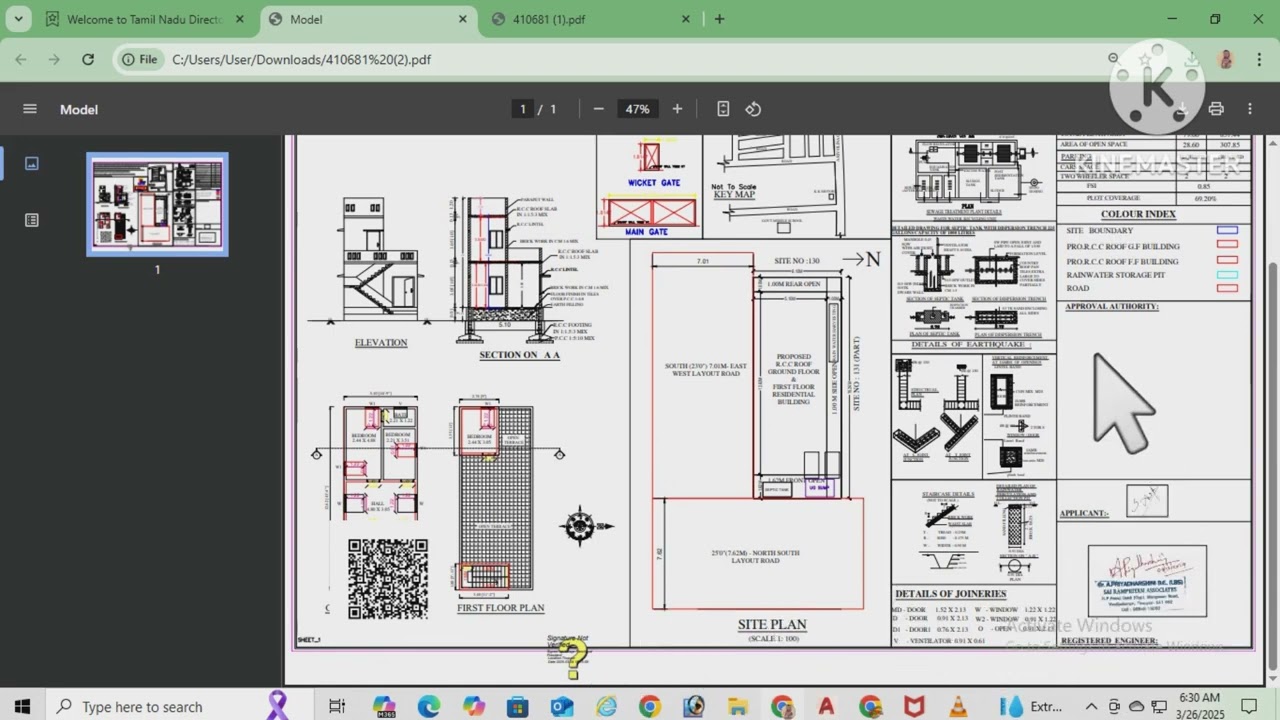
Task: Click the address bar file path
Action: tap(302, 59)
